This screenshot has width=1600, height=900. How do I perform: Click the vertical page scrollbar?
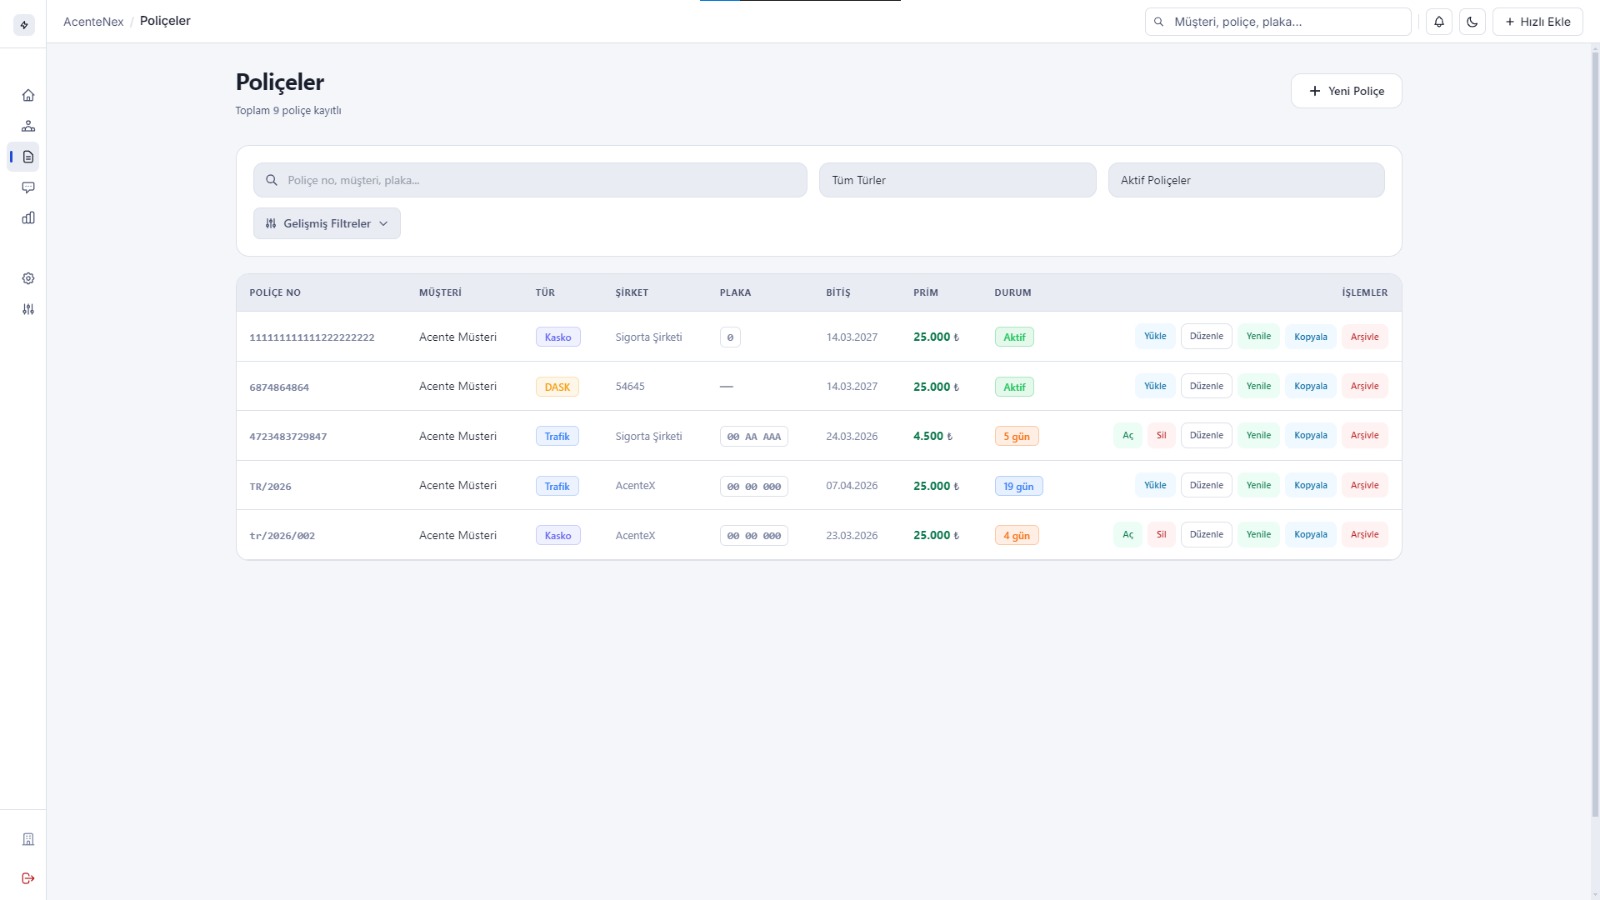pos(1595,430)
